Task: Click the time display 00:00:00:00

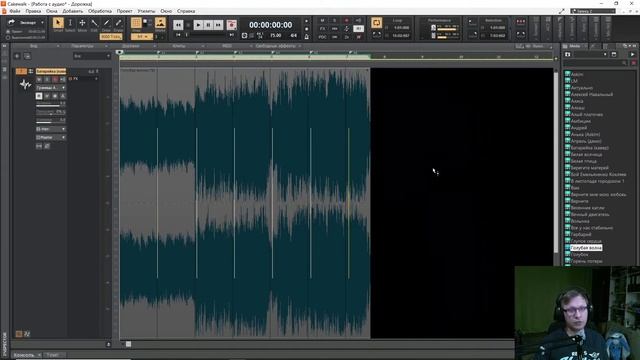Action: click(270, 25)
